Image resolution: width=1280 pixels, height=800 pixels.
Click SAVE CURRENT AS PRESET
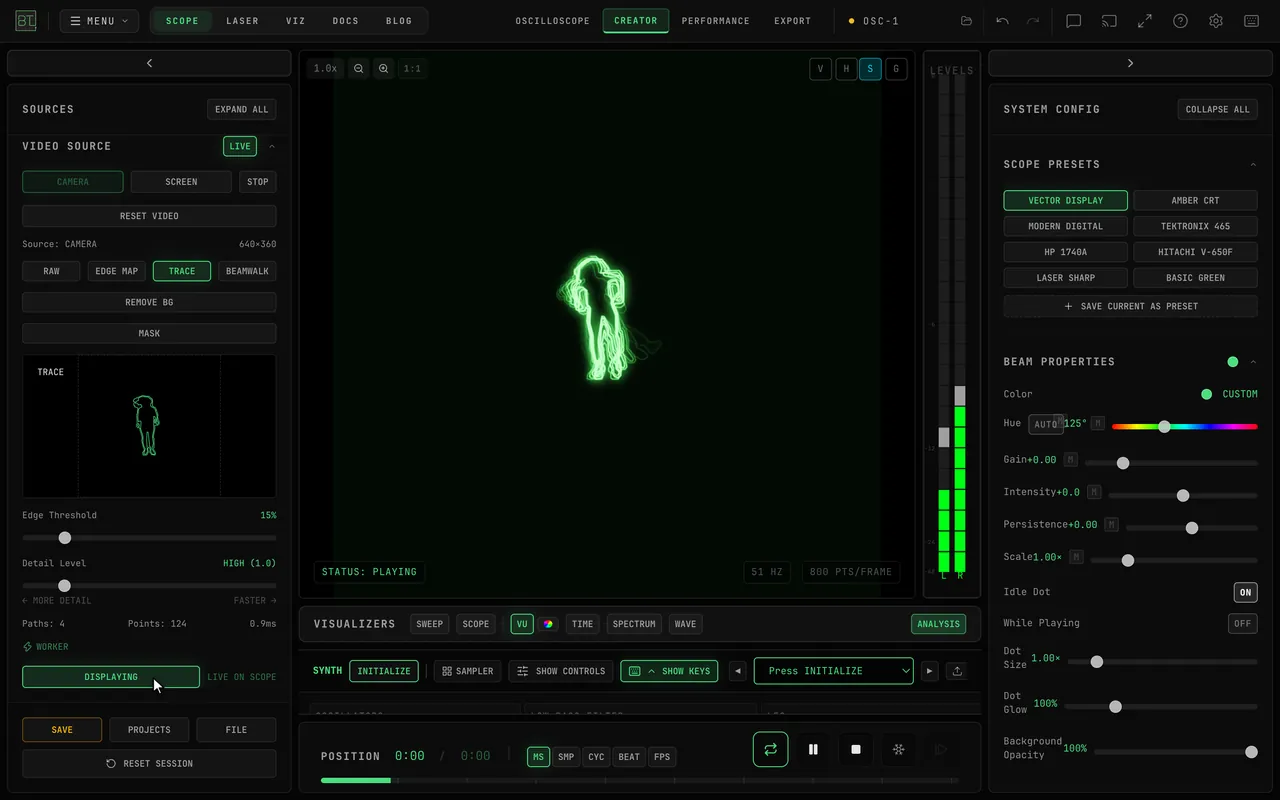pyautogui.click(x=1130, y=306)
